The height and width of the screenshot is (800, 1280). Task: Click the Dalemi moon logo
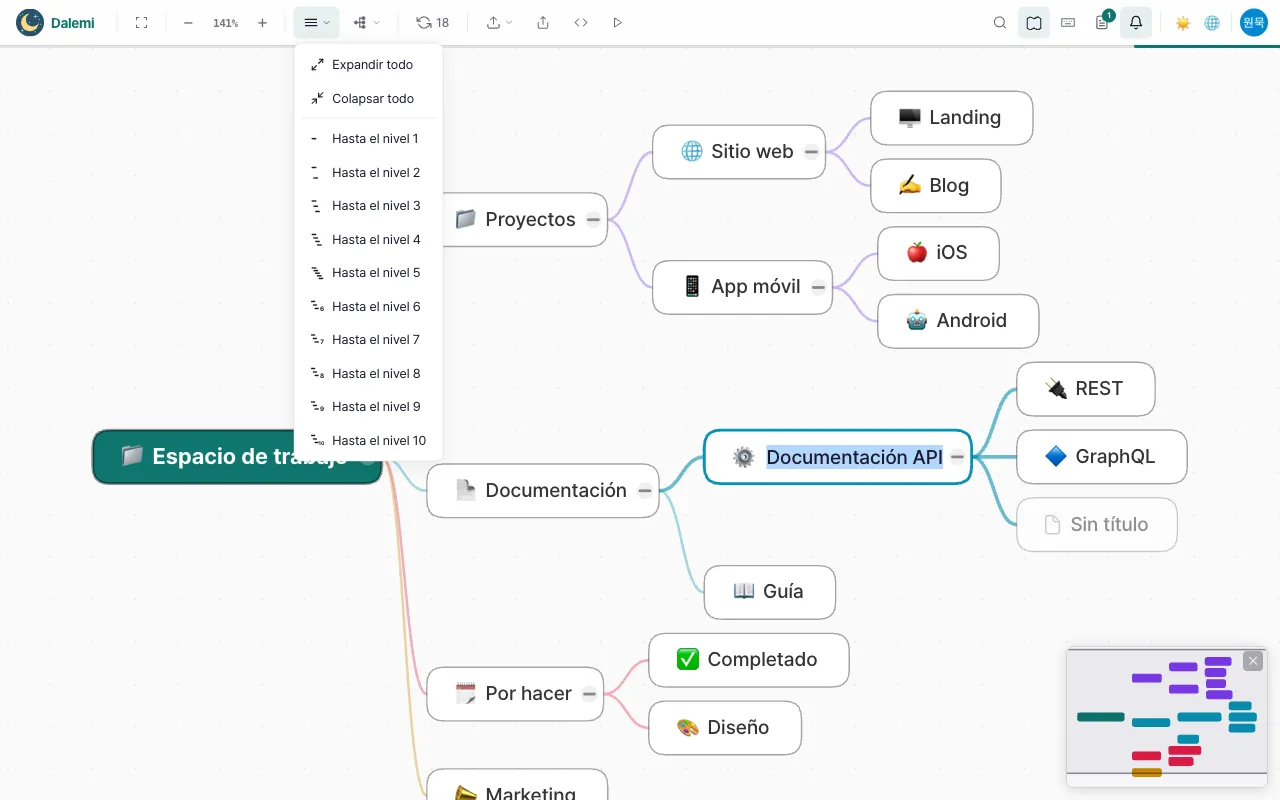tap(30, 22)
